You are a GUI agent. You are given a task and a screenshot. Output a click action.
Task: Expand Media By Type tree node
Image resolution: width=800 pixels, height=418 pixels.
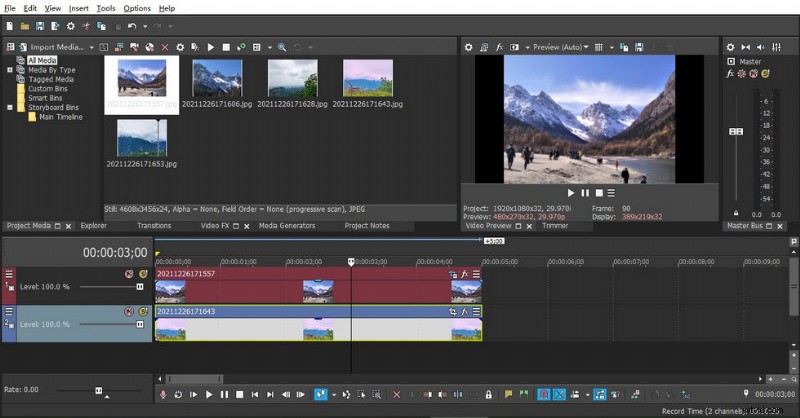coord(10,70)
